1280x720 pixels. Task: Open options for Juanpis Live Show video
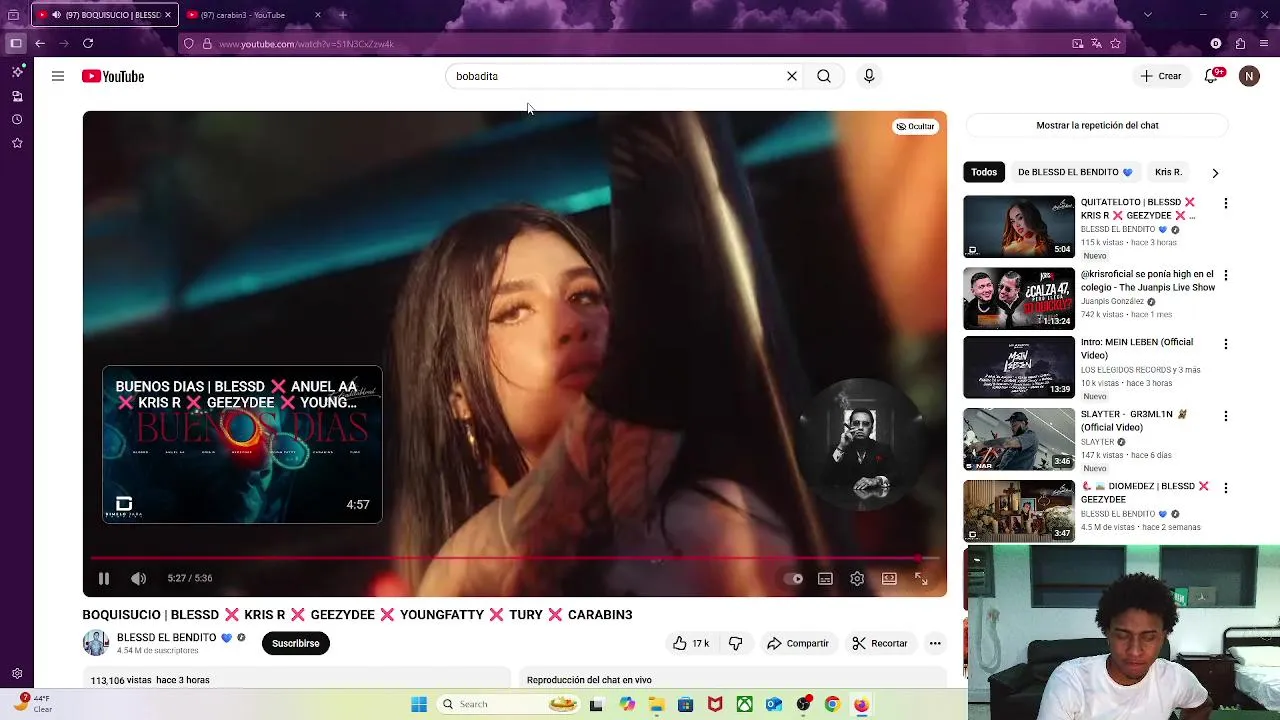pos(1226,276)
